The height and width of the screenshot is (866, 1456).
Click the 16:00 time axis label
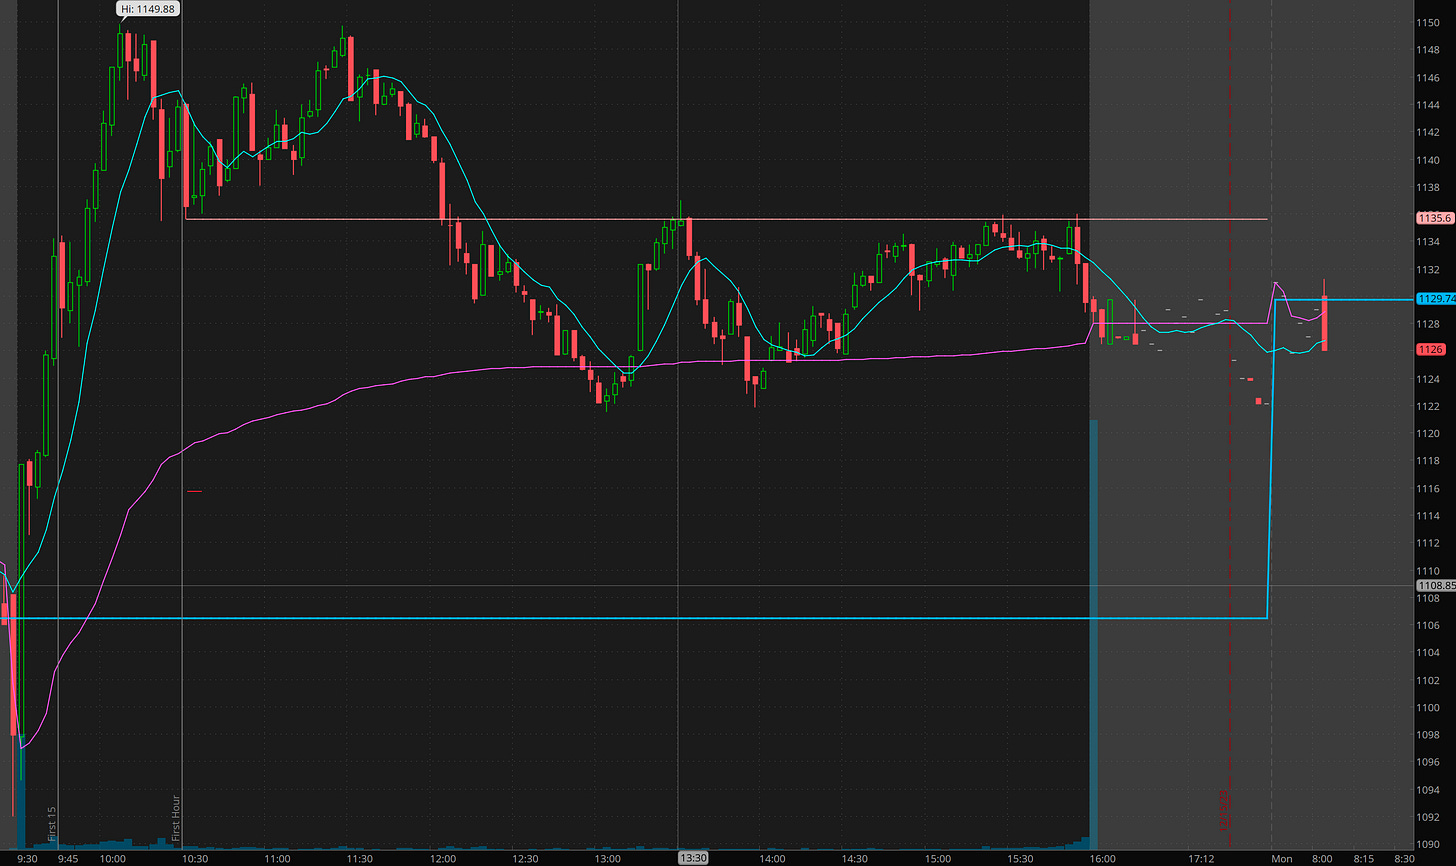click(x=1102, y=858)
